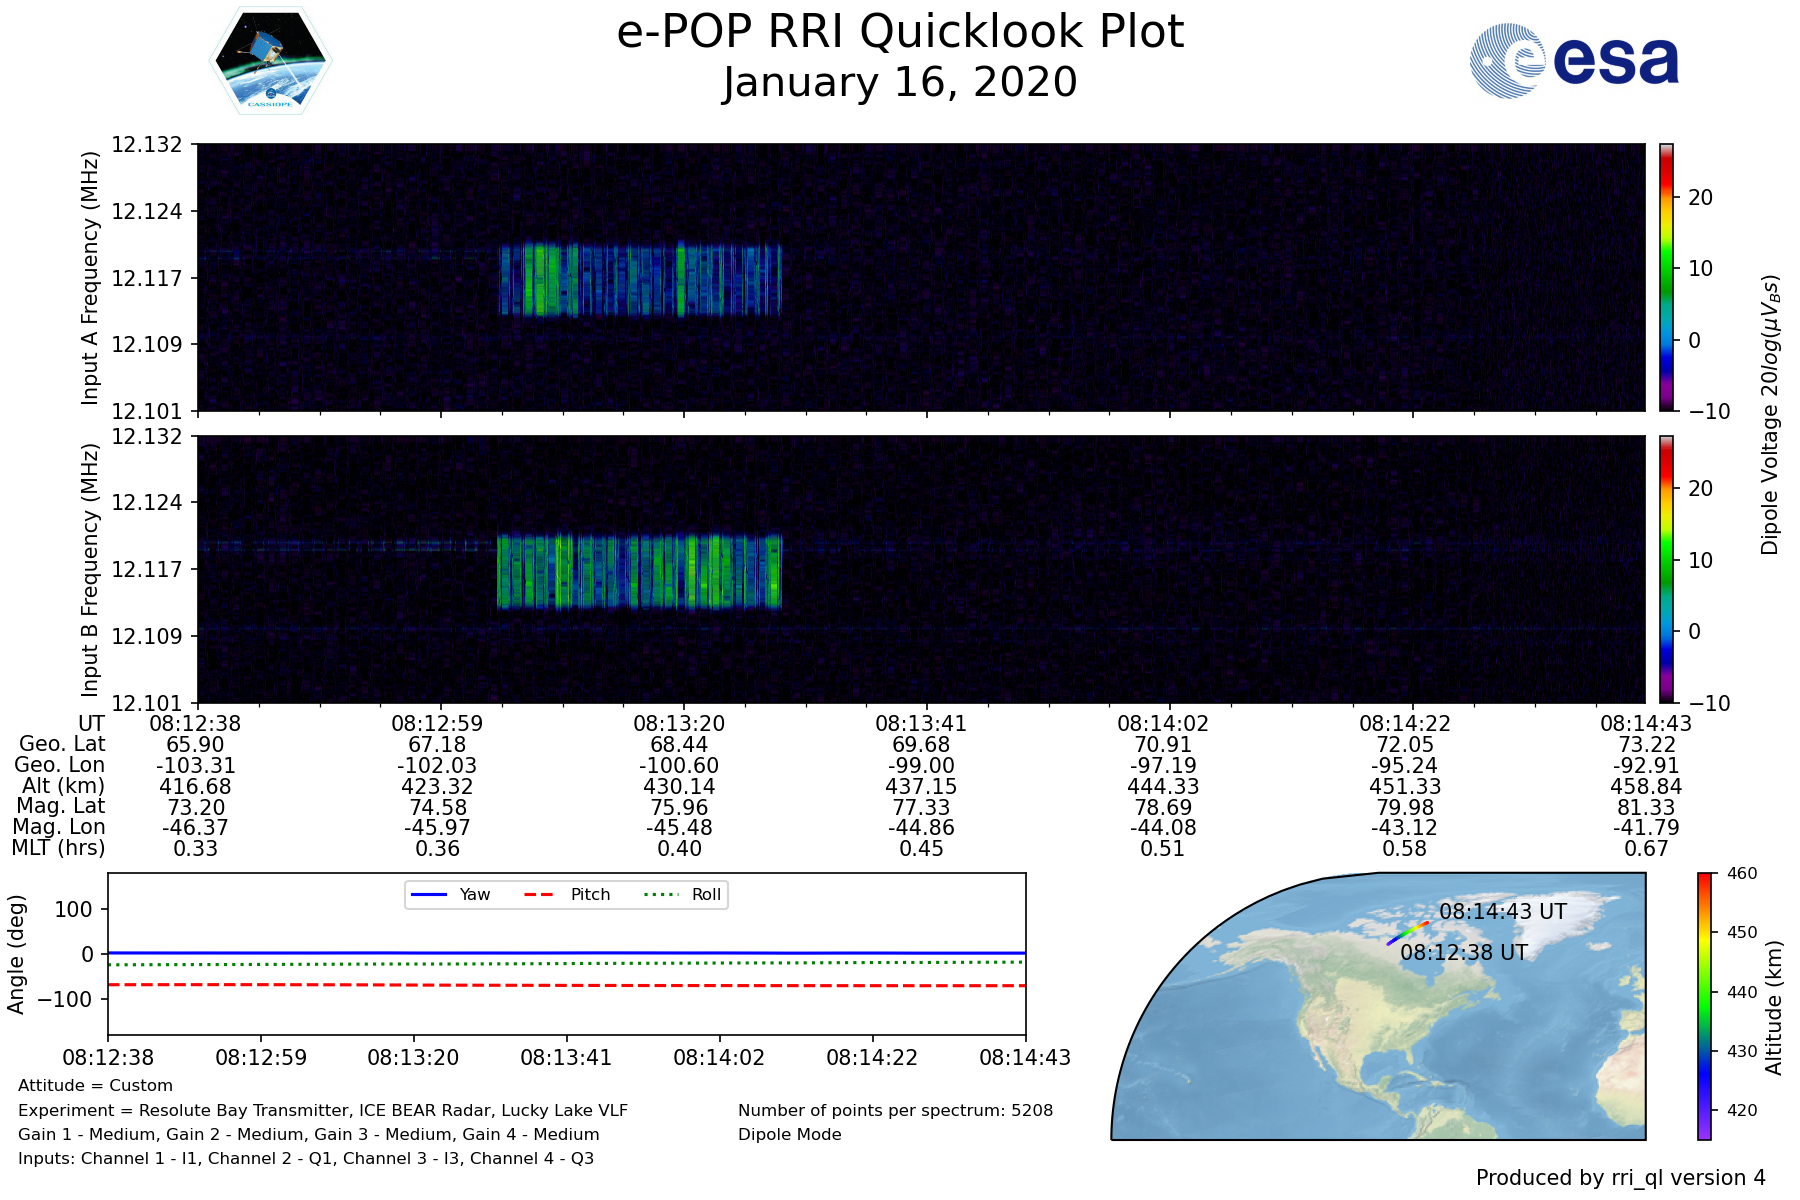Click the Input A dipole voltage colorbar
Screen dimensions: 1800x1200
[x=1667, y=277]
